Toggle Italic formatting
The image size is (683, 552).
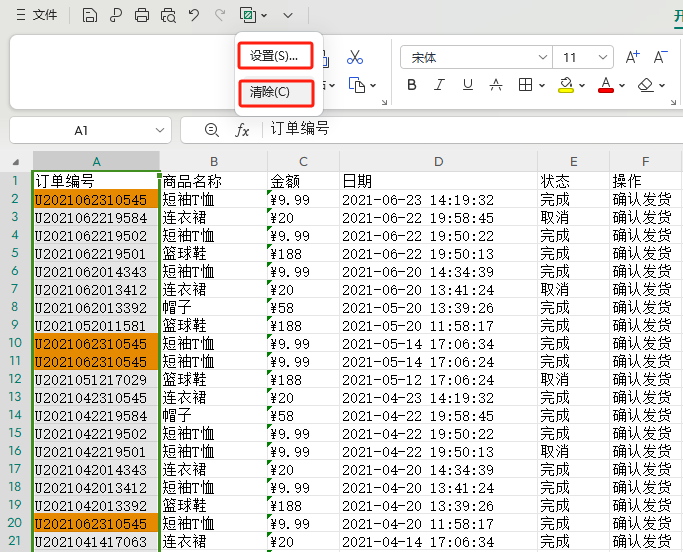(439, 86)
